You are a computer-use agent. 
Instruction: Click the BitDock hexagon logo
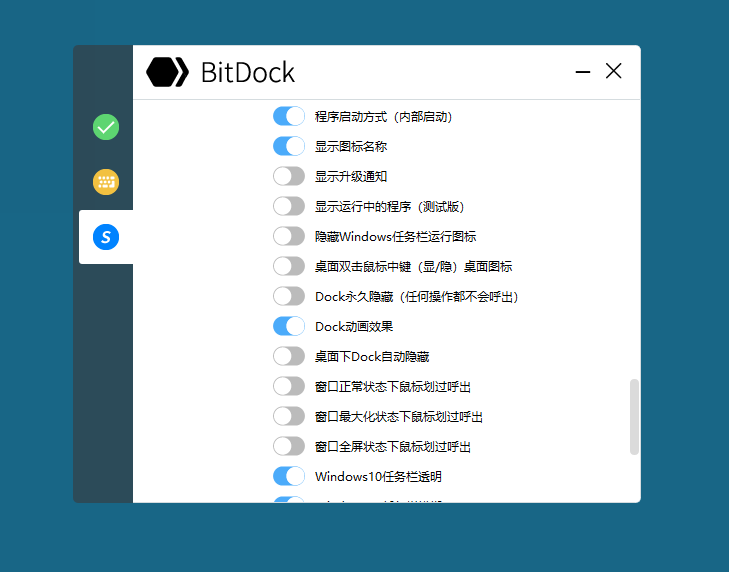(x=167, y=72)
